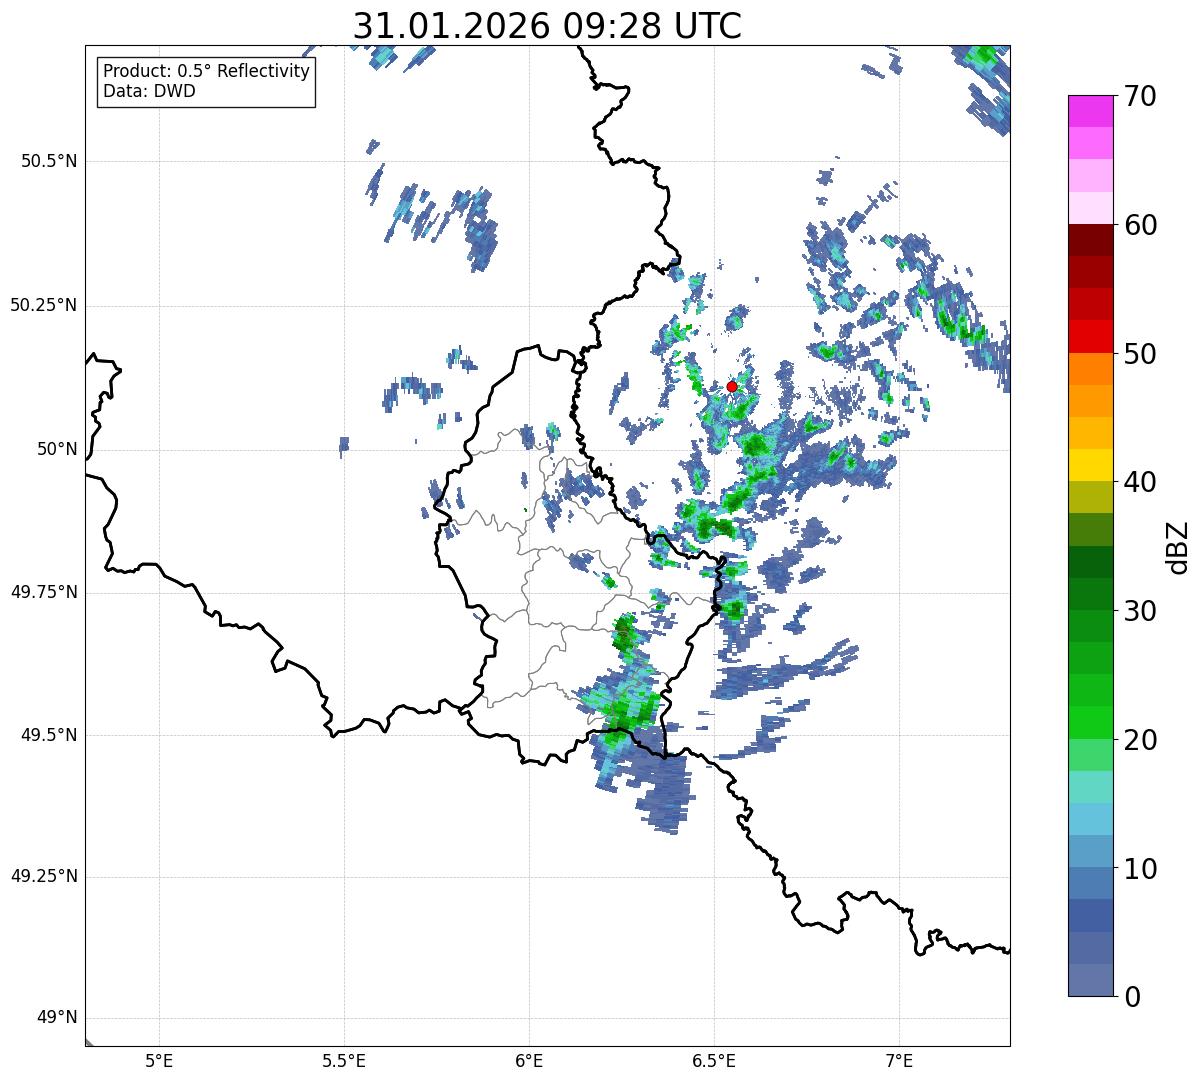Click the longitude label 6.5°E

(x=714, y=1060)
